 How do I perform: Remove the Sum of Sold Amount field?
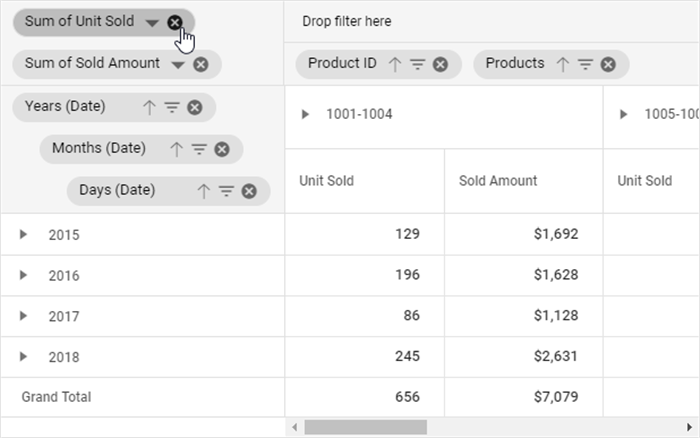[201, 64]
